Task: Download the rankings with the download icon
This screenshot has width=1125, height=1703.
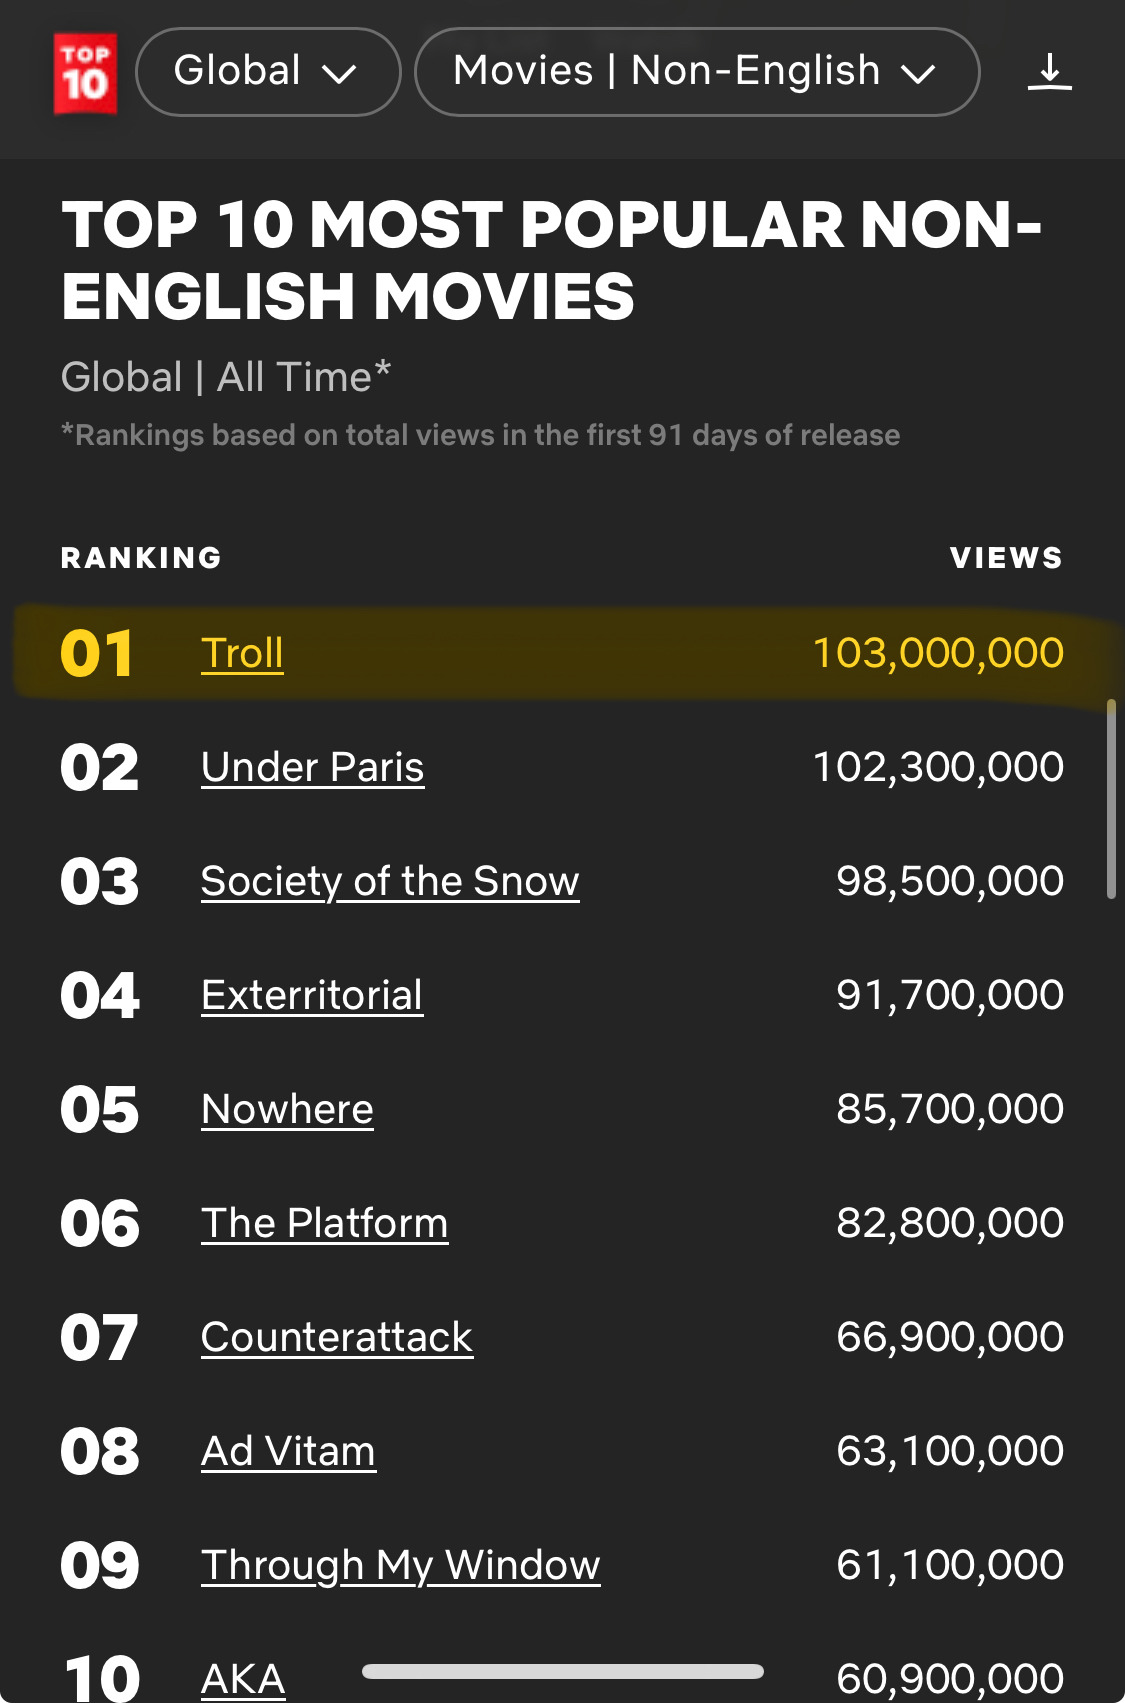Action: click(1049, 73)
